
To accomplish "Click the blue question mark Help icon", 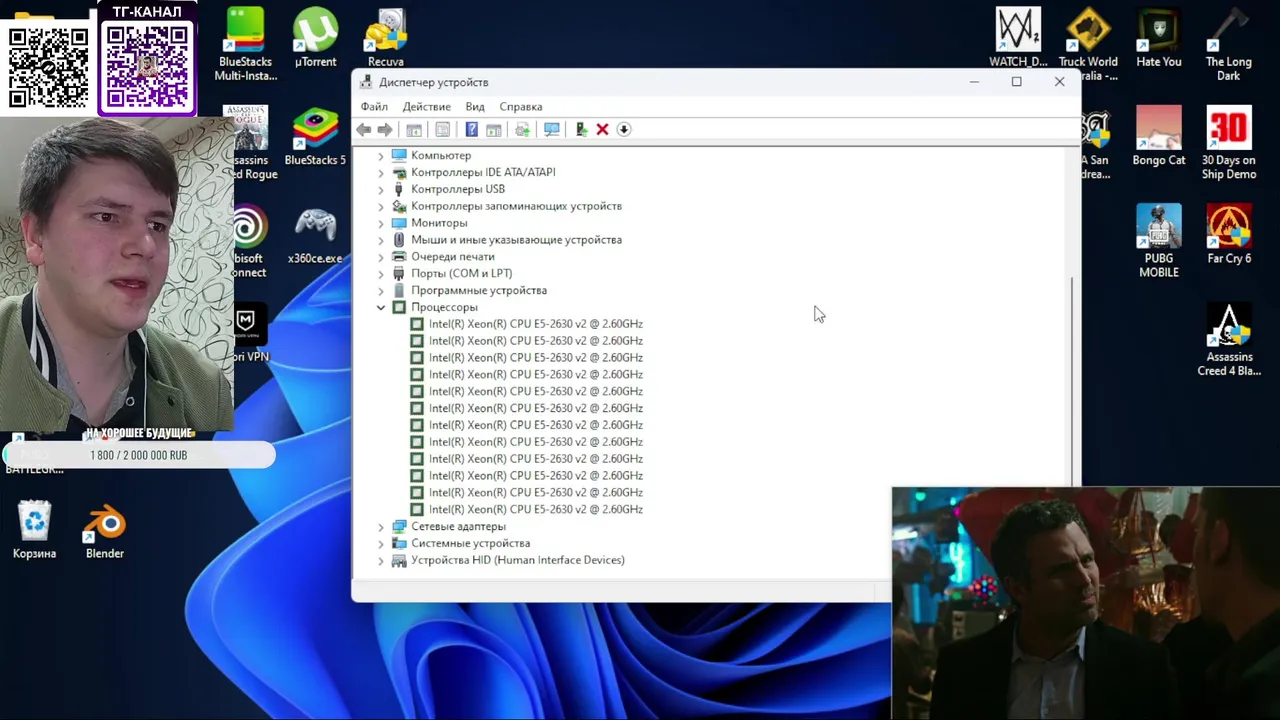I will (472, 129).
